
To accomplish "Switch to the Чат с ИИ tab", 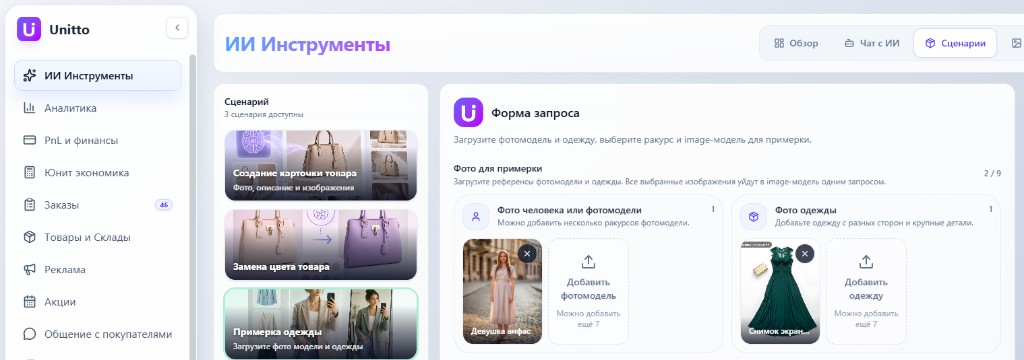I will (871, 43).
